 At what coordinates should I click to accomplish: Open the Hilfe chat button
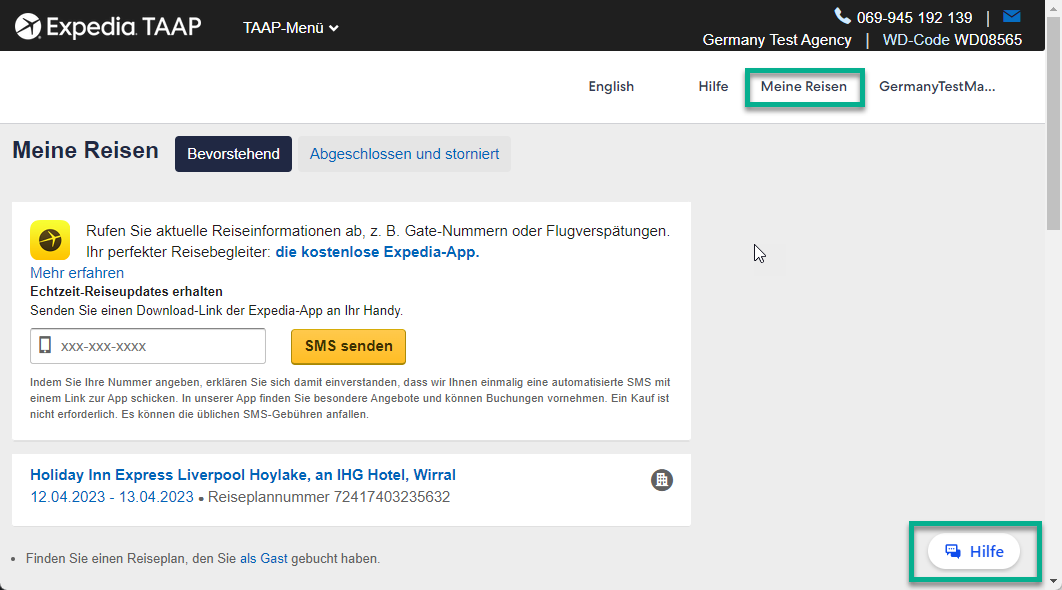[974, 551]
